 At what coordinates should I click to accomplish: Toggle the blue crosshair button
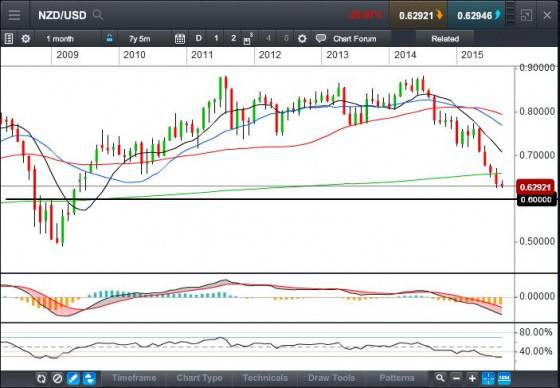(488, 378)
